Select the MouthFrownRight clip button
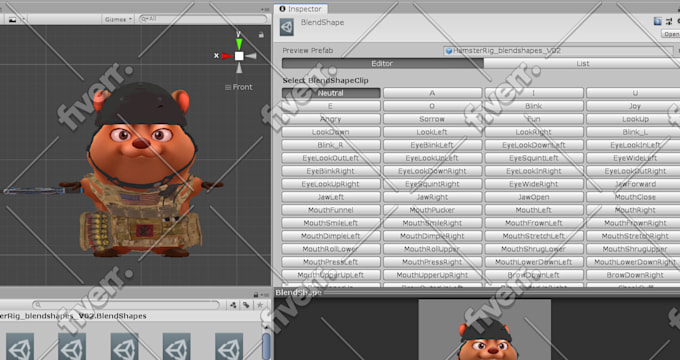 tap(633, 223)
